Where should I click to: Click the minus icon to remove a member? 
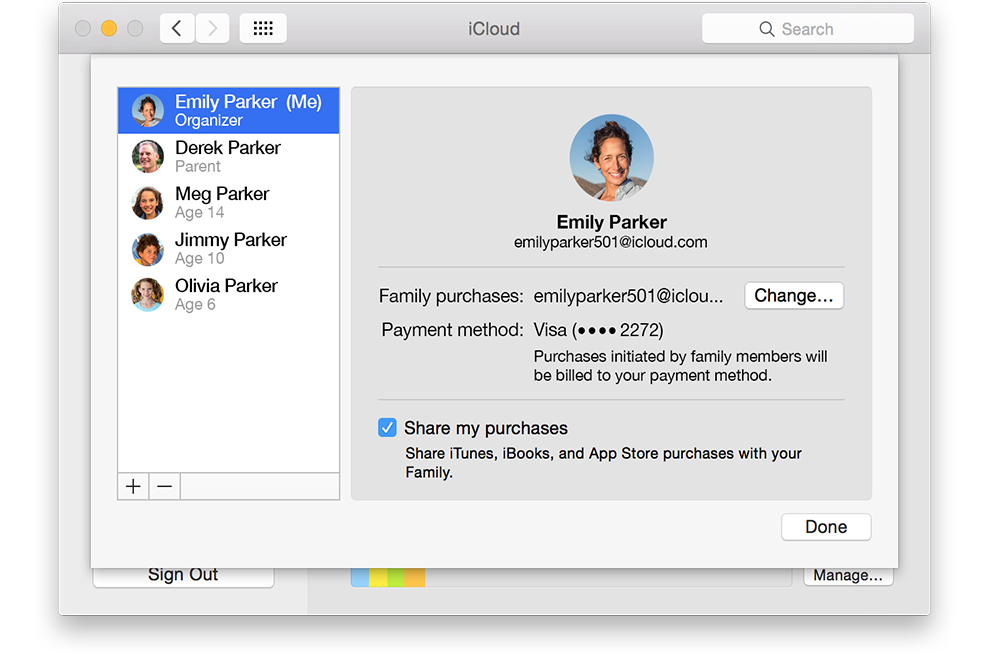point(164,486)
